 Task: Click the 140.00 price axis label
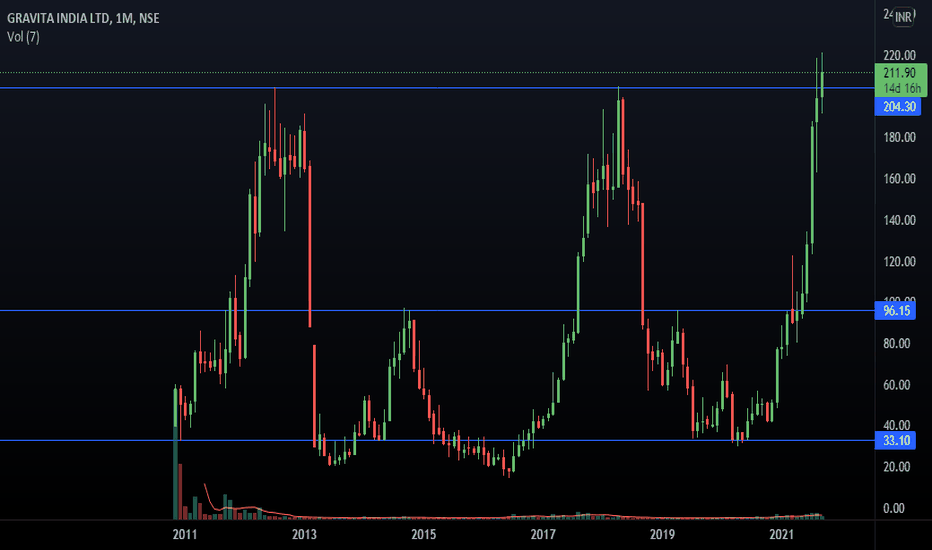point(899,220)
